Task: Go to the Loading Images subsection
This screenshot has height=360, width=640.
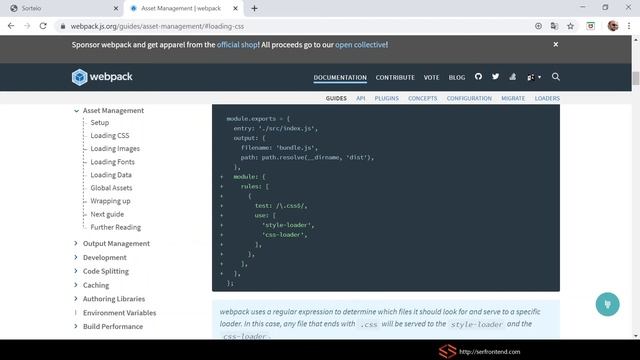Action: point(115,149)
